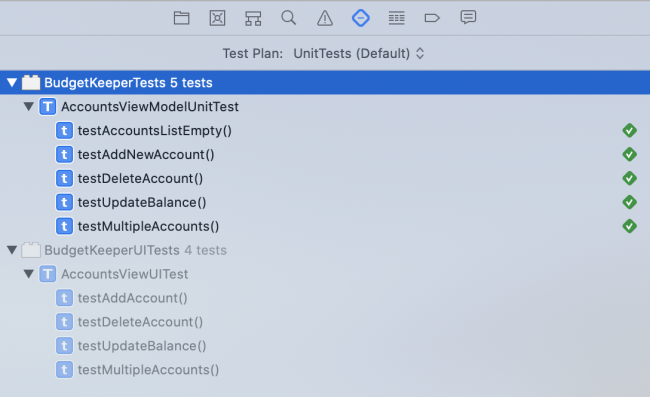Select the BudgetKeeperUITests 4 tests row

click(325, 250)
